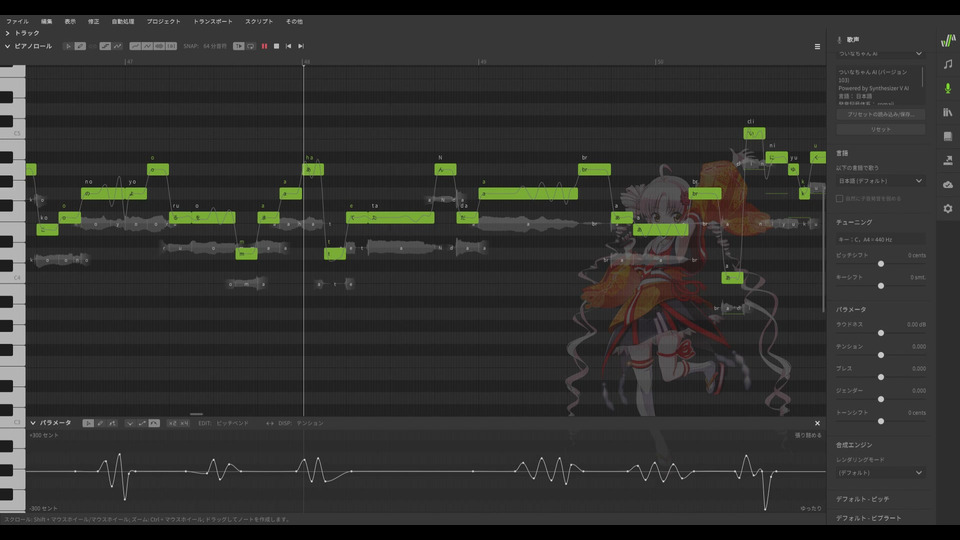Toggle the pitch deviation edit mode icon
The image size is (960, 540).
[x=118, y=46]
